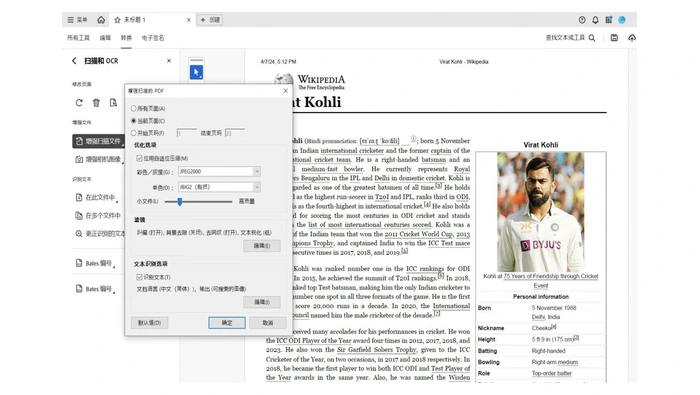
Task: Open the 单色 JBIG2 dropdown
Action: pos(219,187)
